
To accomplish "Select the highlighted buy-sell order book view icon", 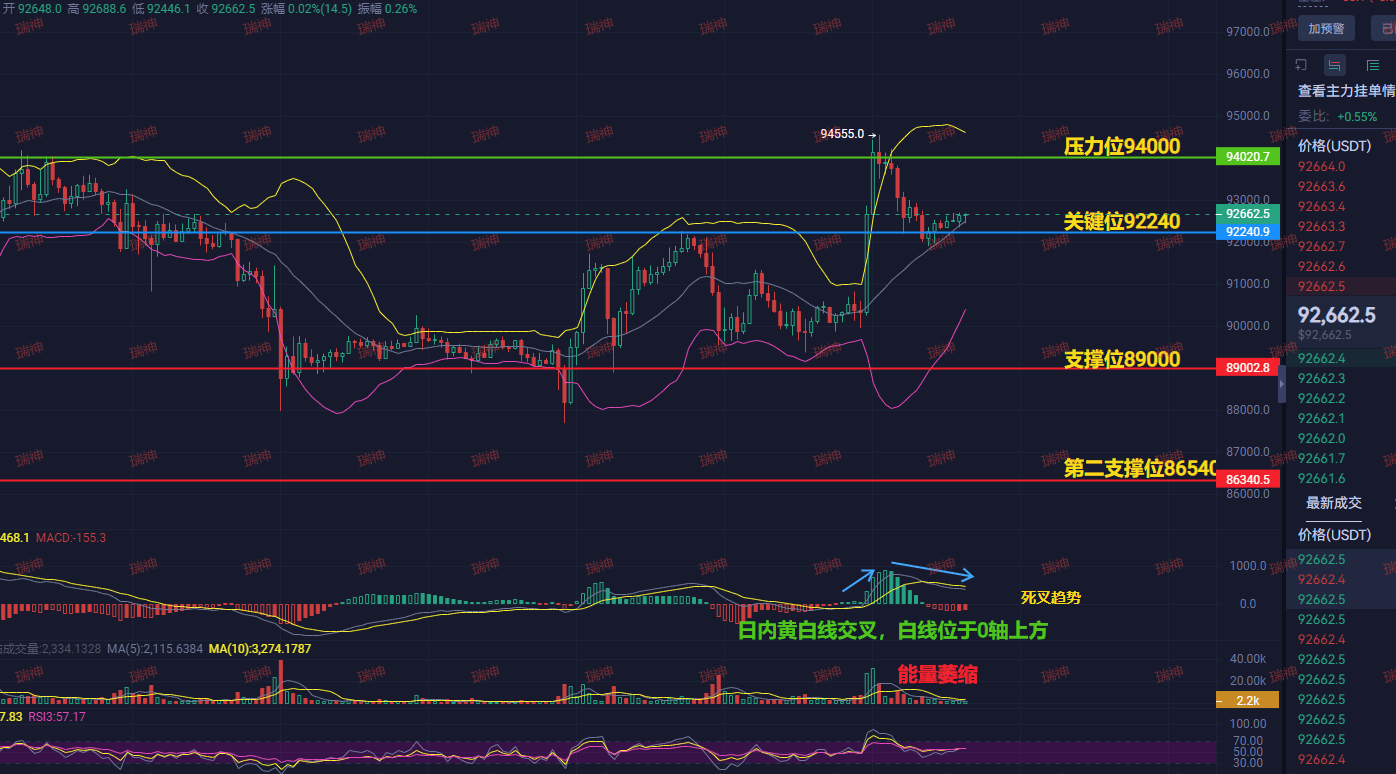I will [x=1335, y=65].
